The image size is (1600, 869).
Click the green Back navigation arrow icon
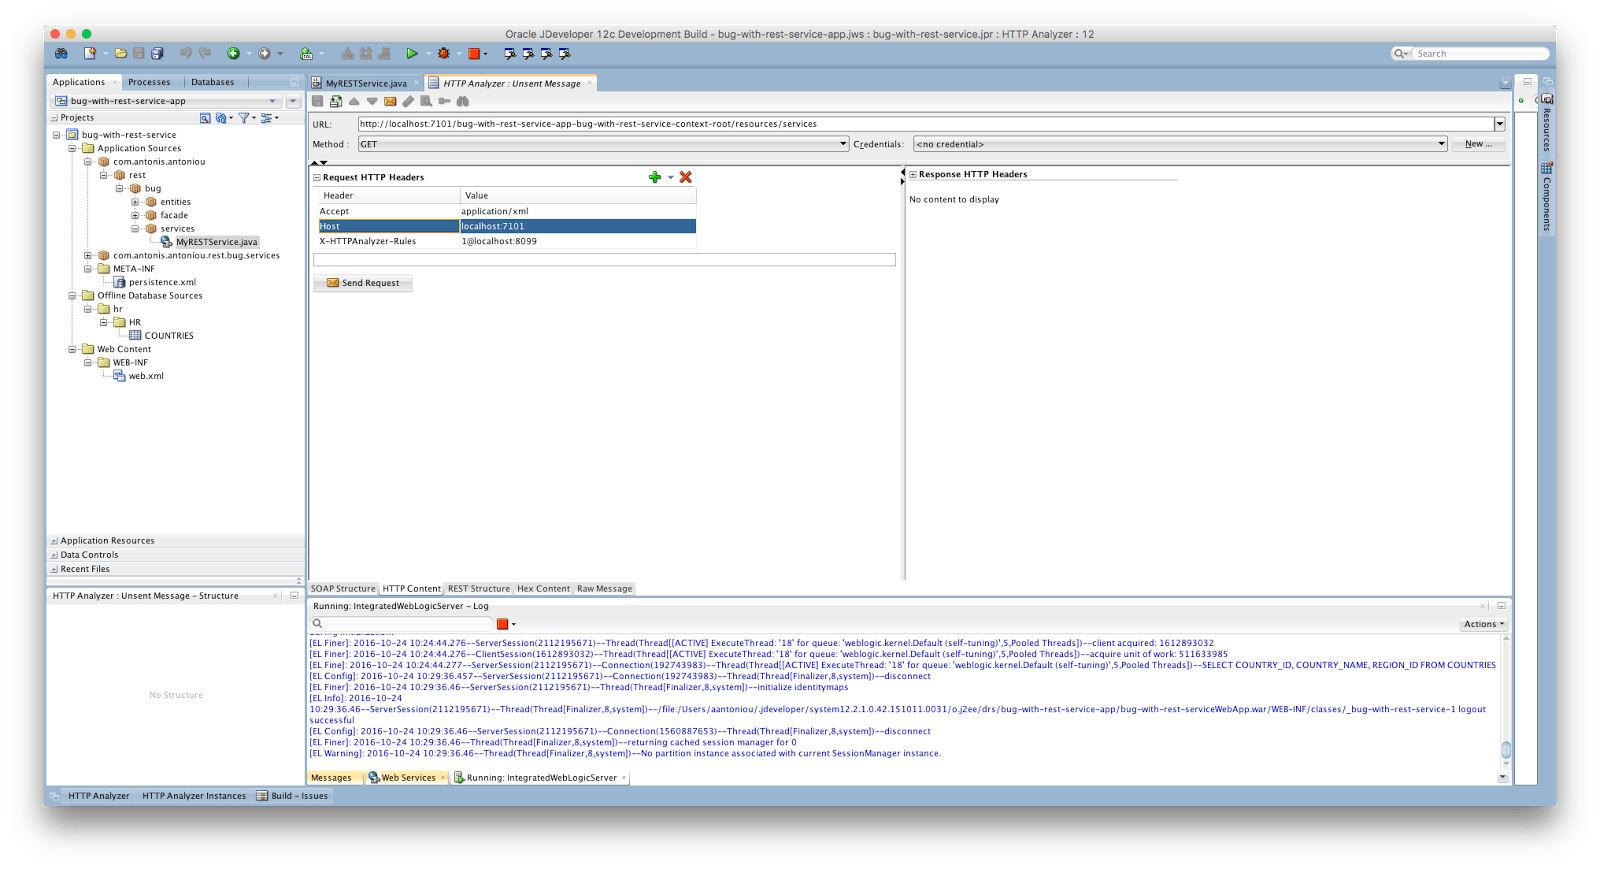tap(233, 54)
